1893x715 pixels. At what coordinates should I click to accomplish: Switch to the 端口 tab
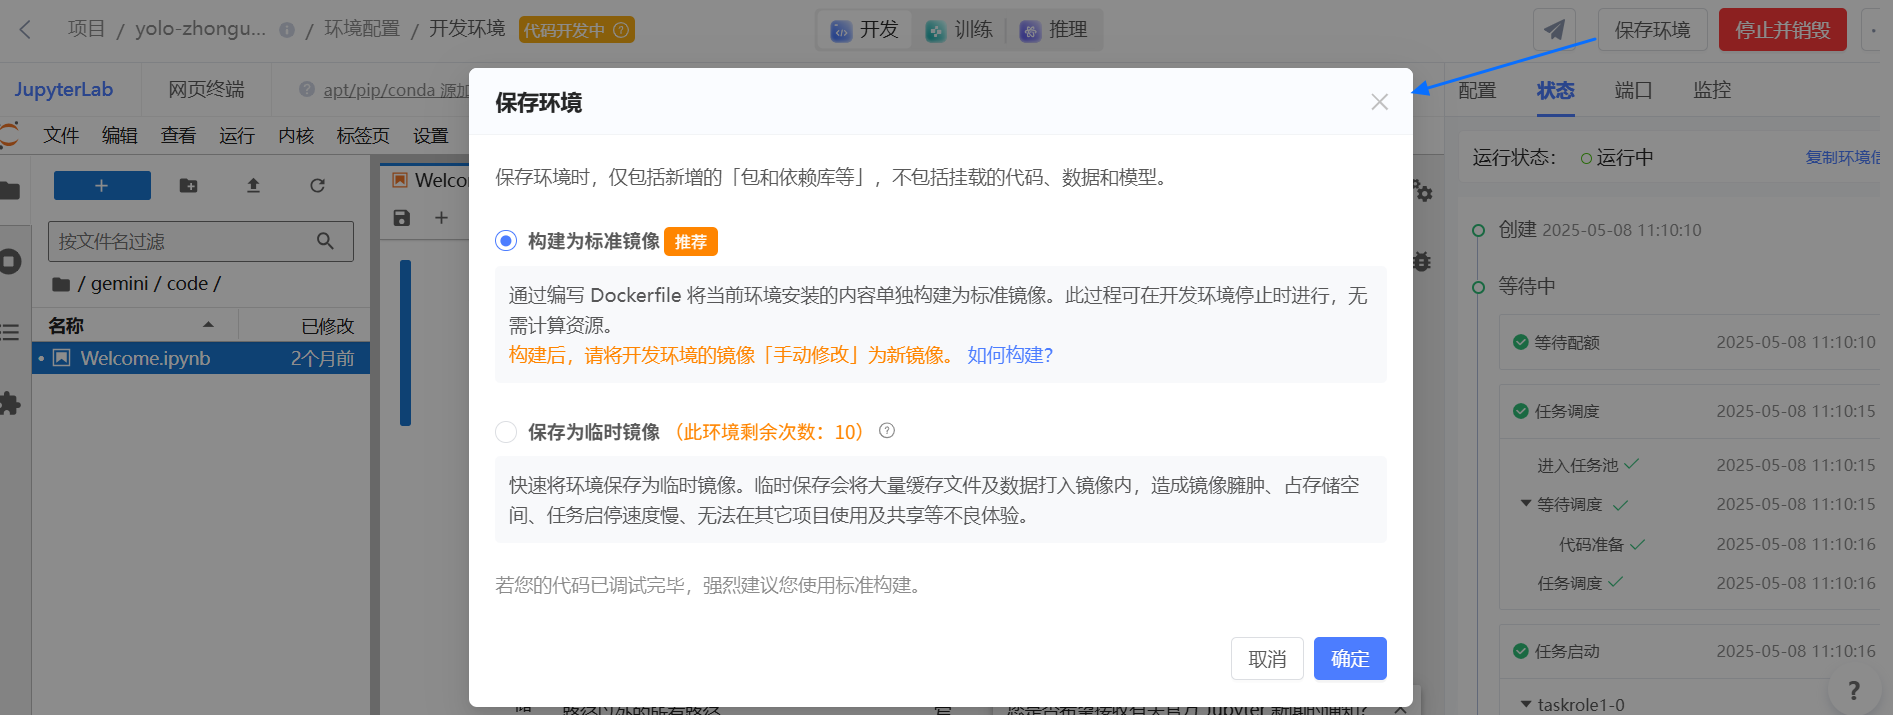pos(1633,90)
